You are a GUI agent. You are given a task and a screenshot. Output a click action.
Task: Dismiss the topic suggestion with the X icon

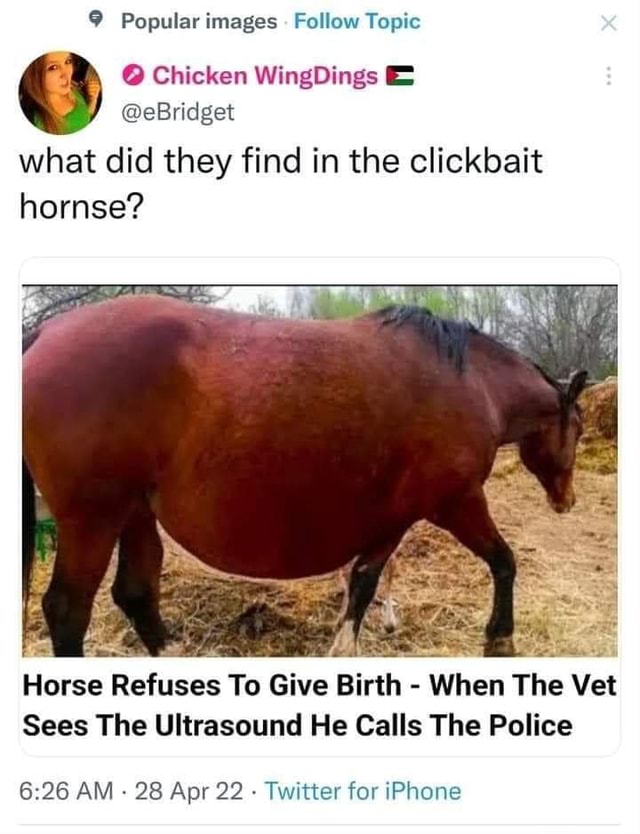(x=609, y=23)
